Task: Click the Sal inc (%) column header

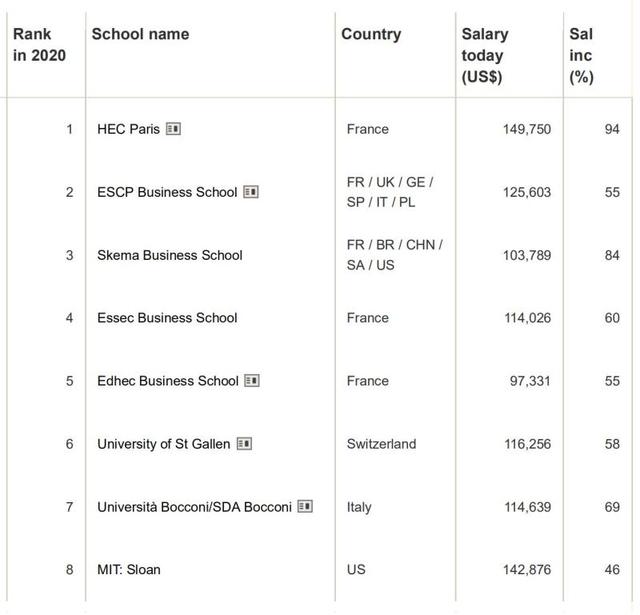Action: pyautogui.click(x=581, y=55)
